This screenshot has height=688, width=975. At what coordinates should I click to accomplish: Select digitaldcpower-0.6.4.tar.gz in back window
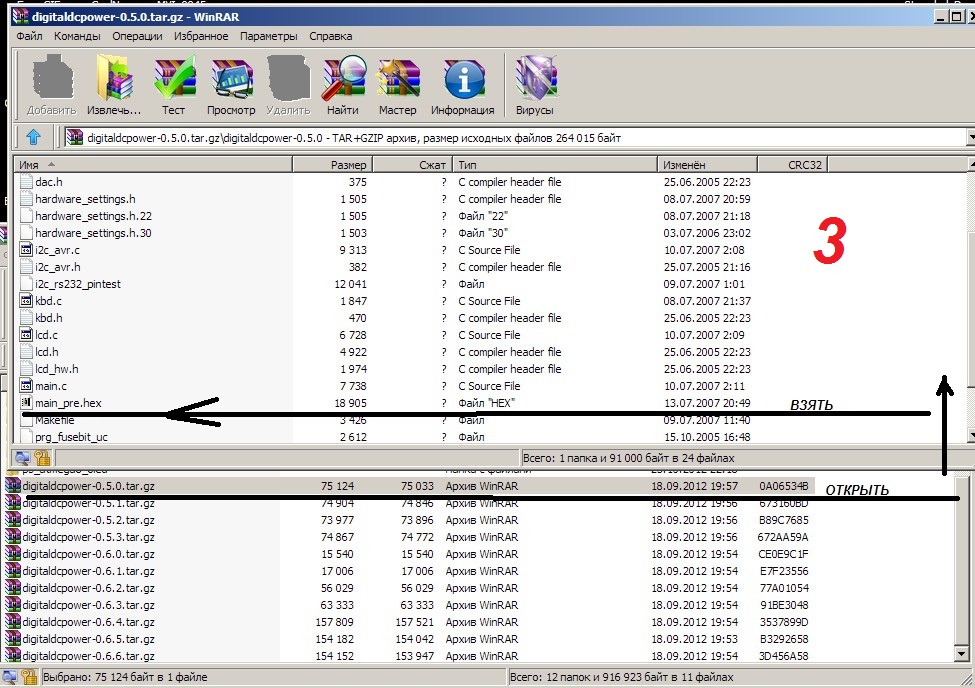click(x=88, y=622)
